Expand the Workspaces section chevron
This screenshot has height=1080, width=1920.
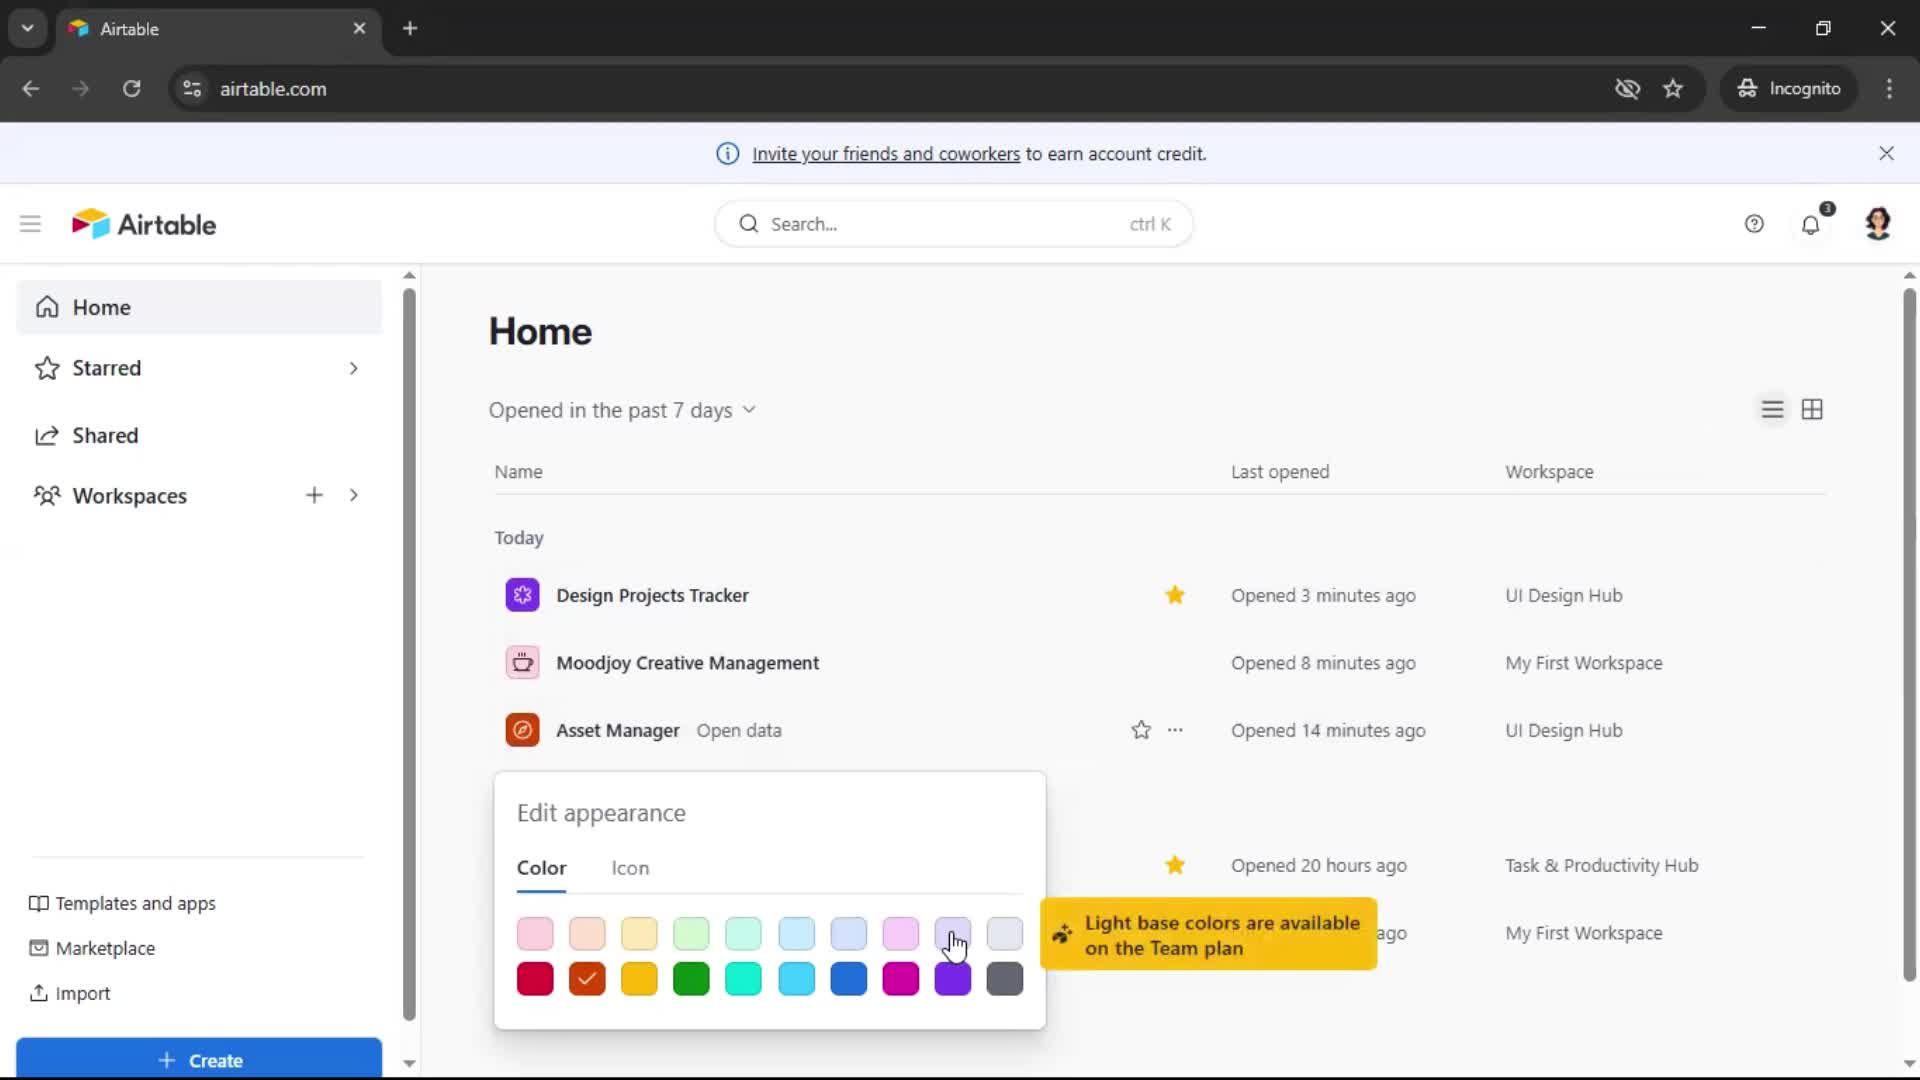coord(353,495)
